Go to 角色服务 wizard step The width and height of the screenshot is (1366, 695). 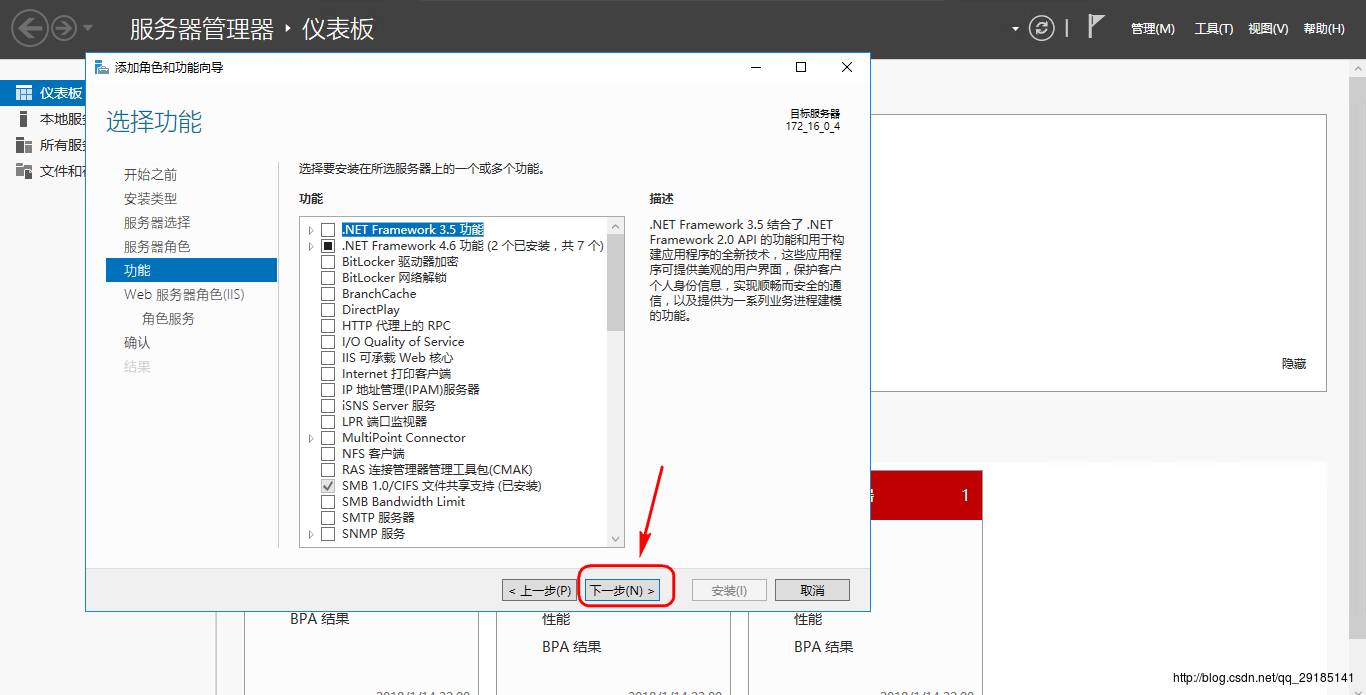168,319
